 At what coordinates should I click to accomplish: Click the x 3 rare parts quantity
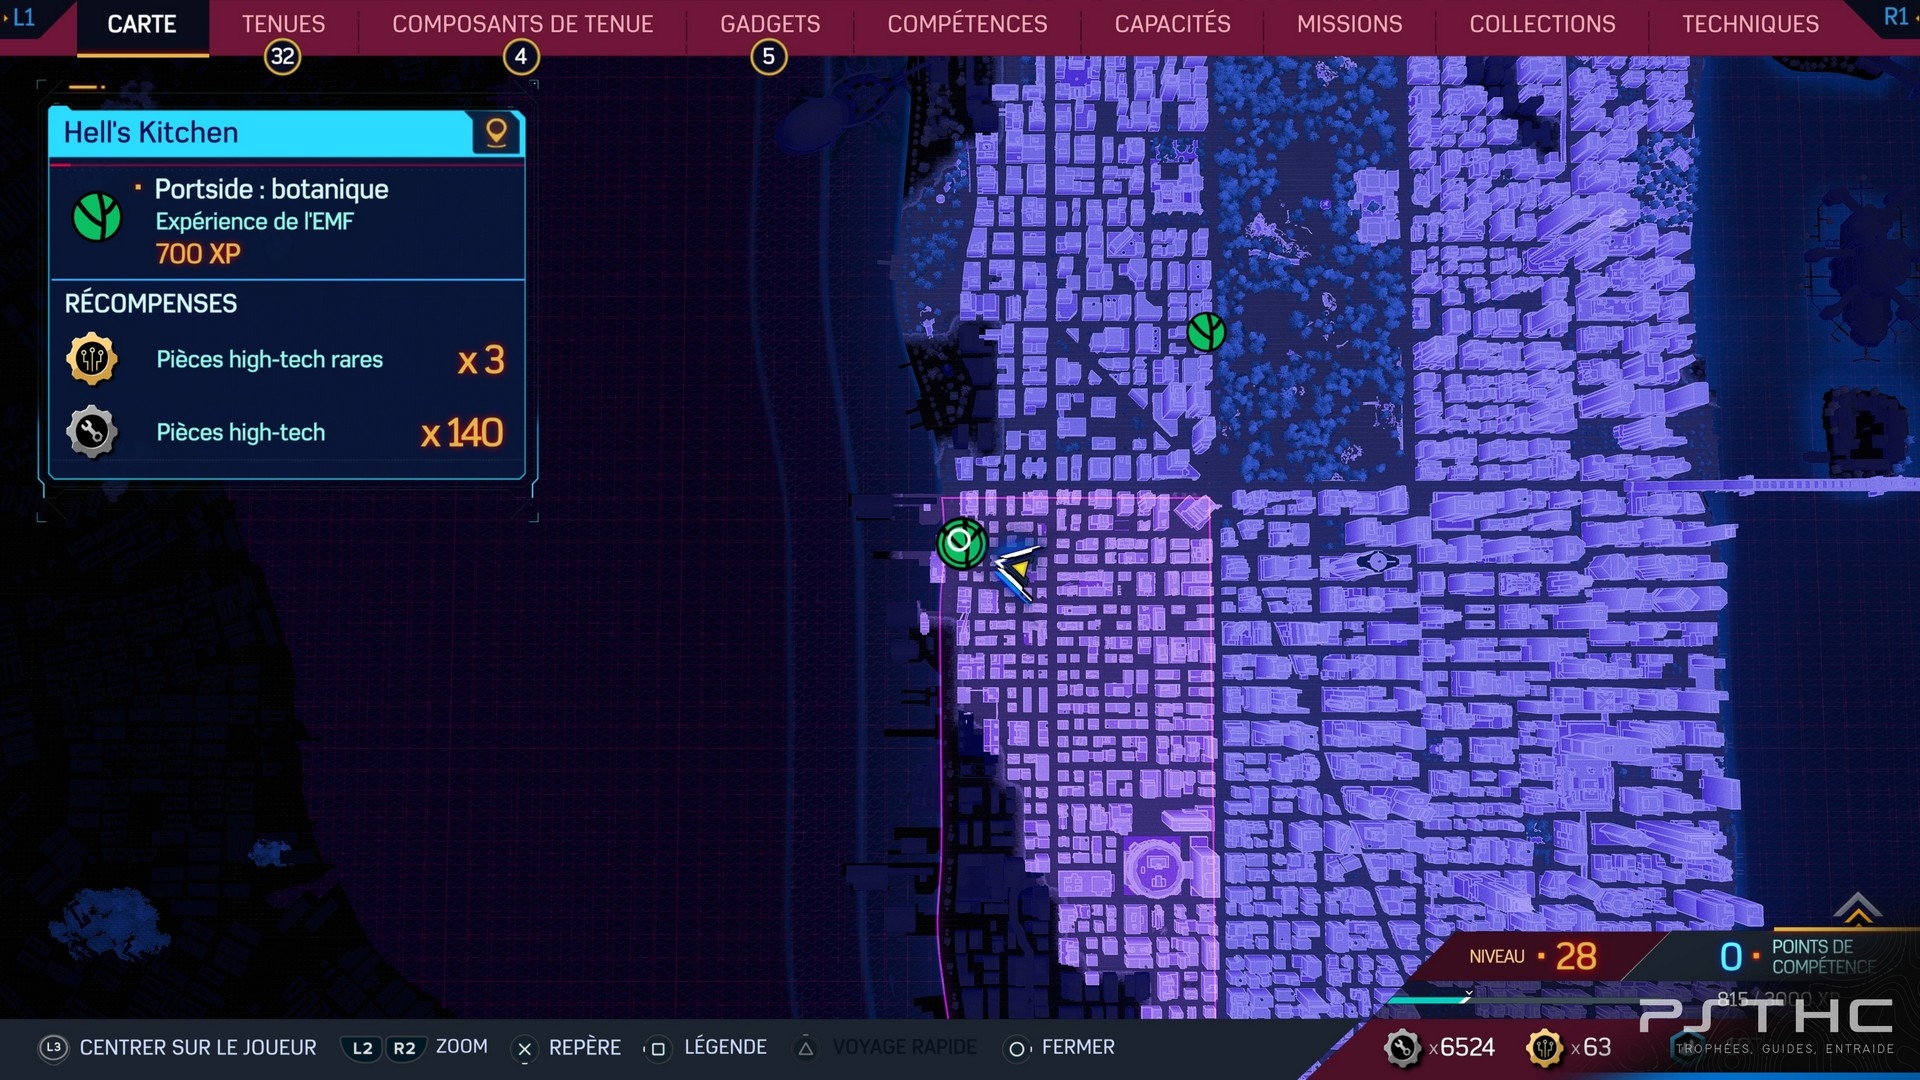click(x=481, y=360)
